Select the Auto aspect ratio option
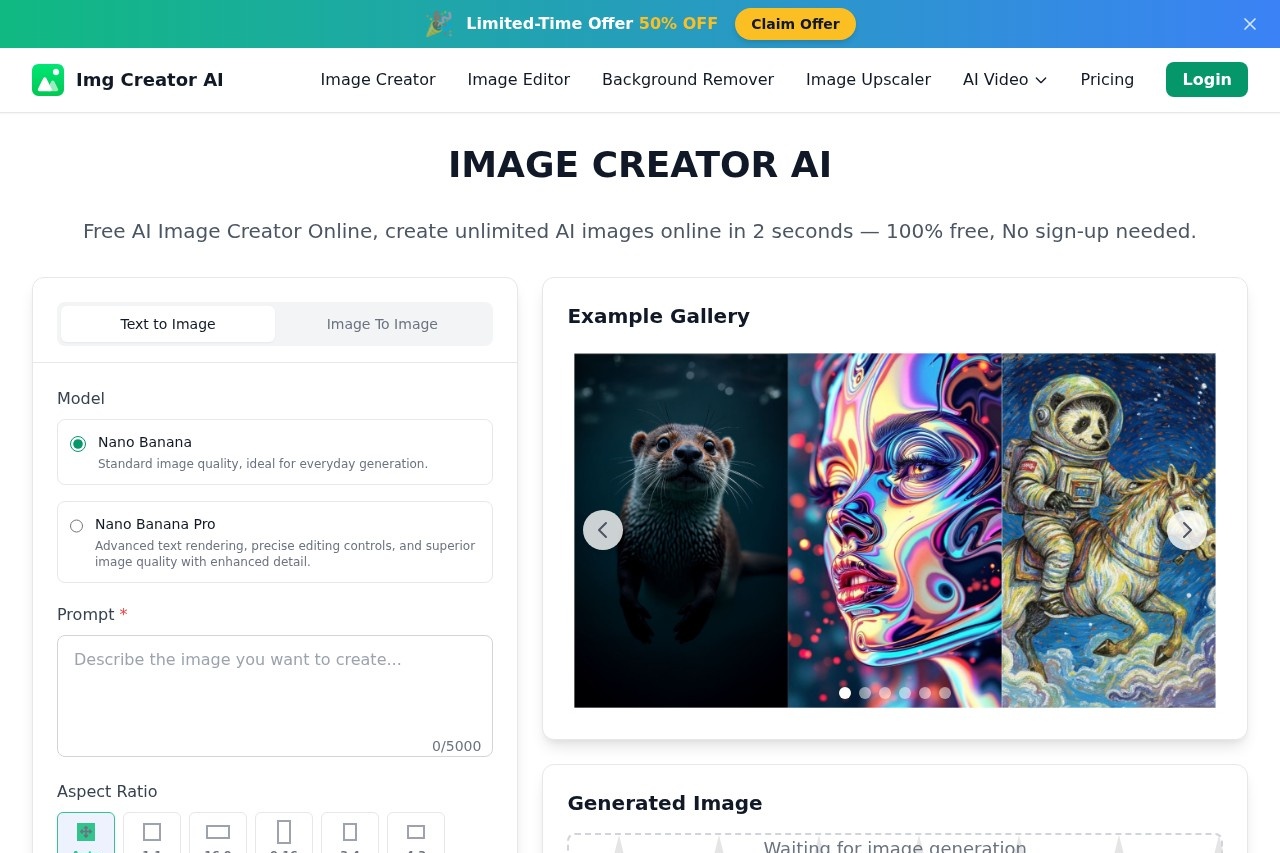This screenshot has width=1280, height=853. point(86,833)
